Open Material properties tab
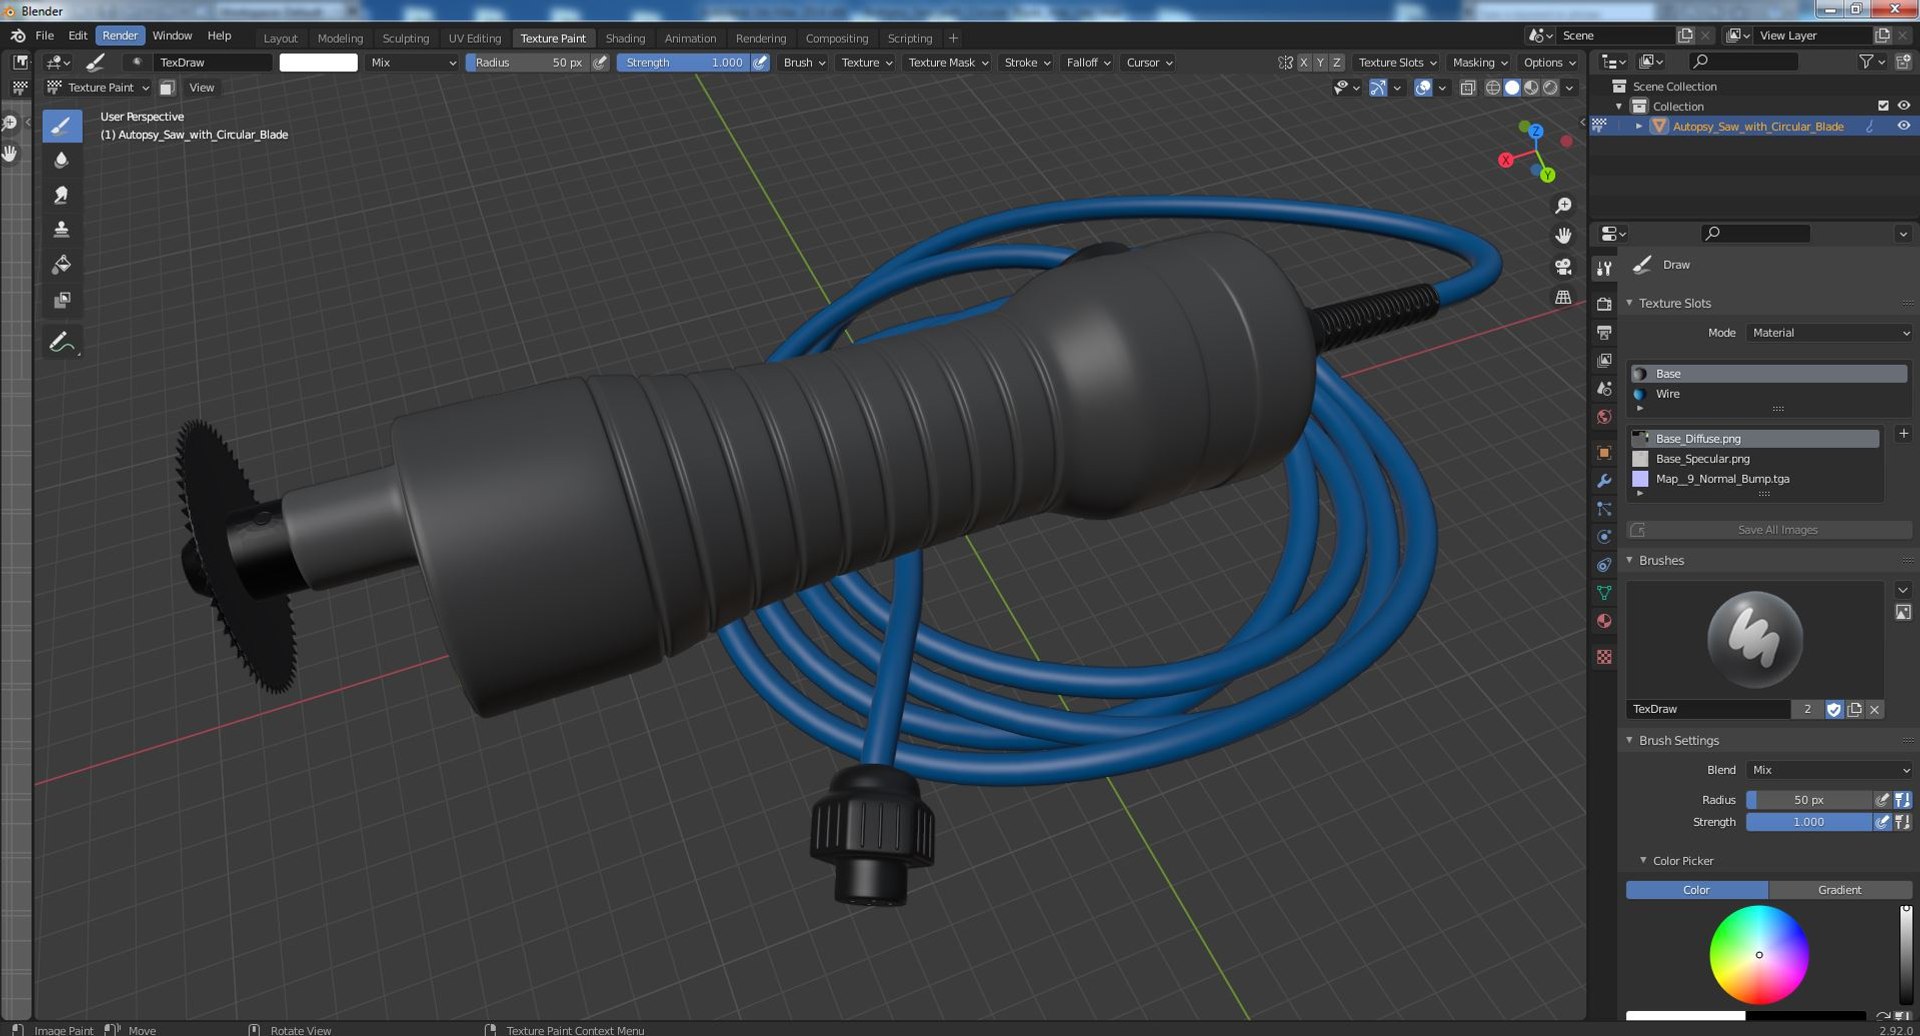1920x1036 pixels. [x=1604, y=621]
